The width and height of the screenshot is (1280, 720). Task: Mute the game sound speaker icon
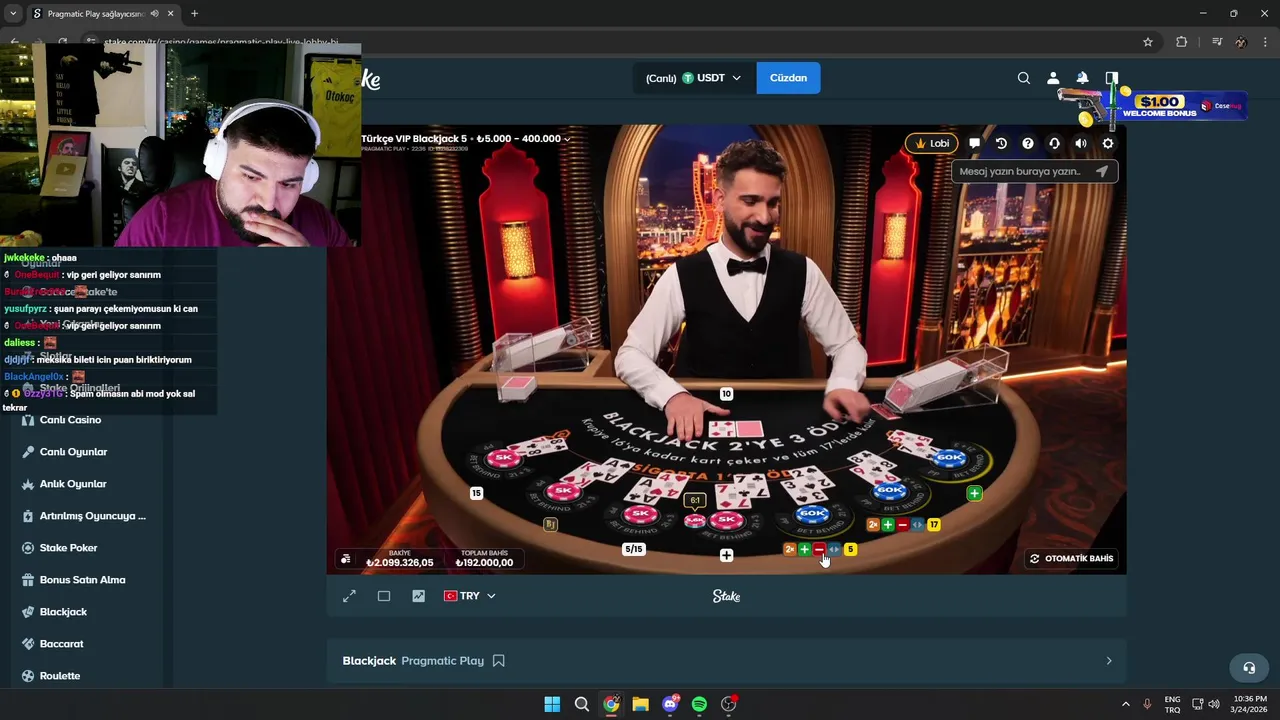[x=1081, y=143]
